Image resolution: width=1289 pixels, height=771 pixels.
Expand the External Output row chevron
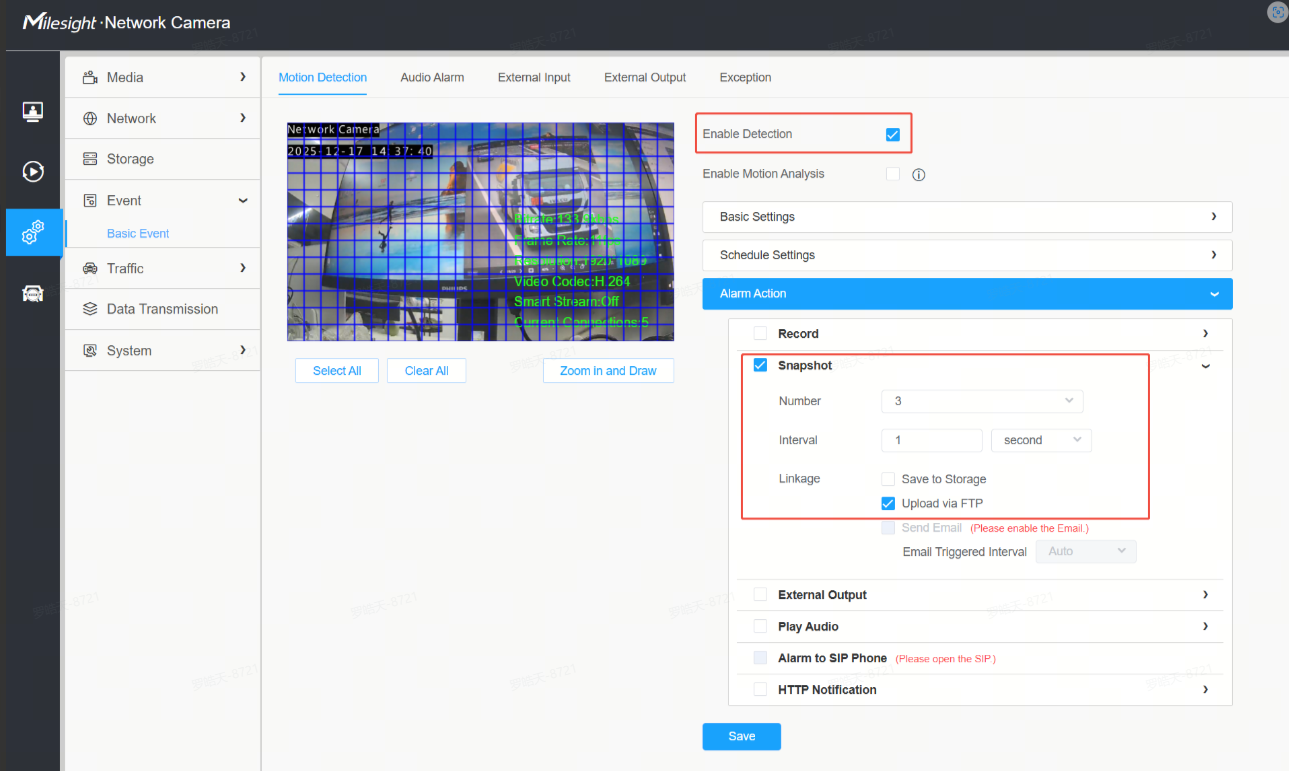coord(1205,595)
